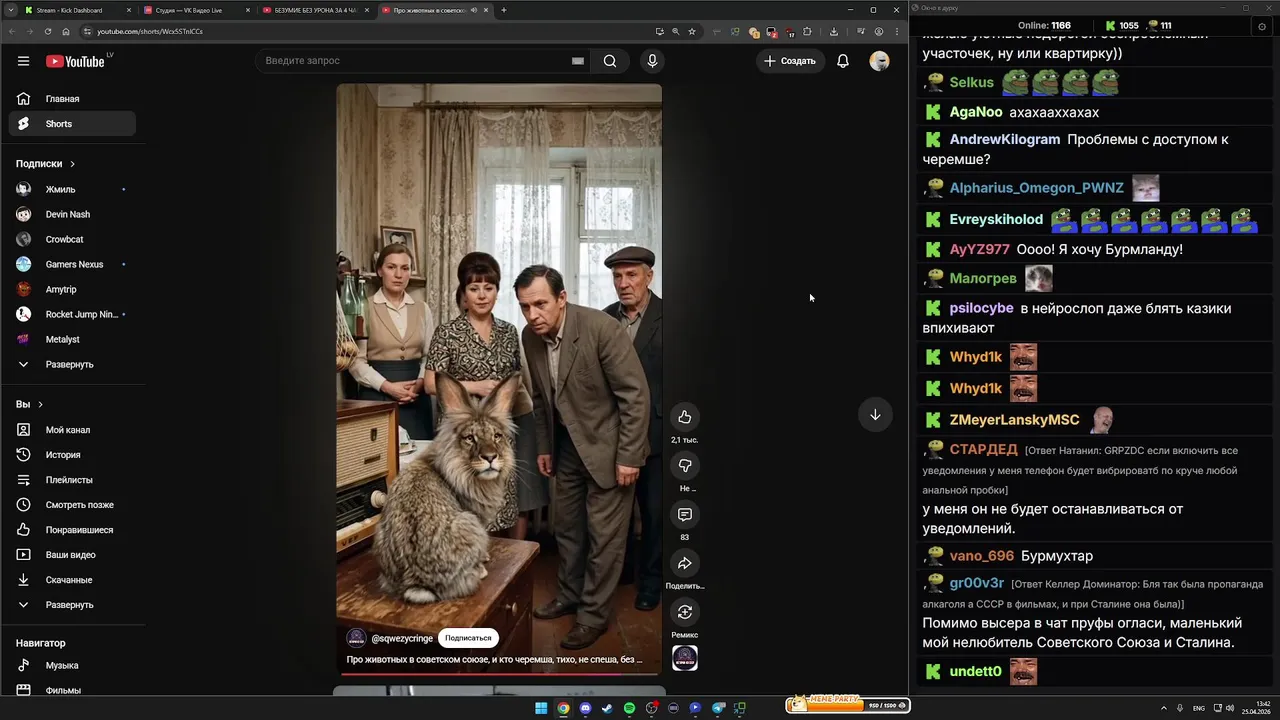Open Мой канал in sidebar
The image size is (1280, 720).
(x=72, y=430)
